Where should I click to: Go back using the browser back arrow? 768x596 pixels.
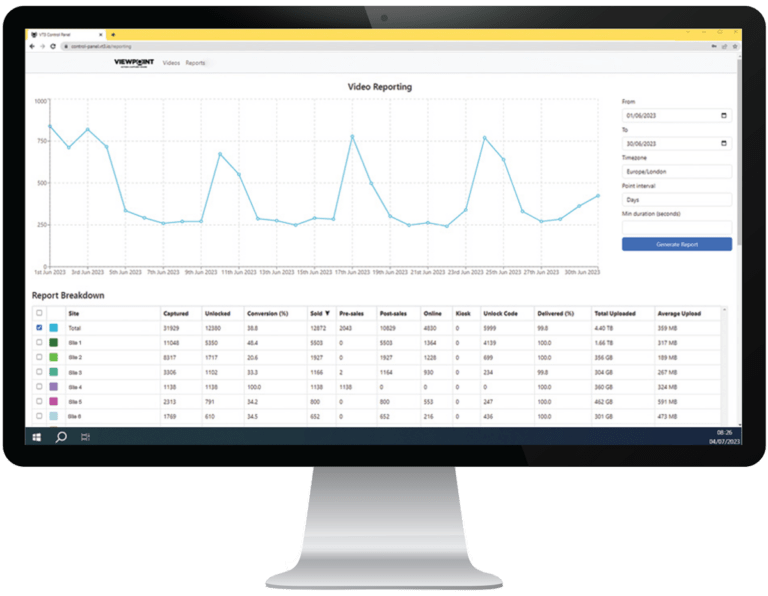coord(32,47)
